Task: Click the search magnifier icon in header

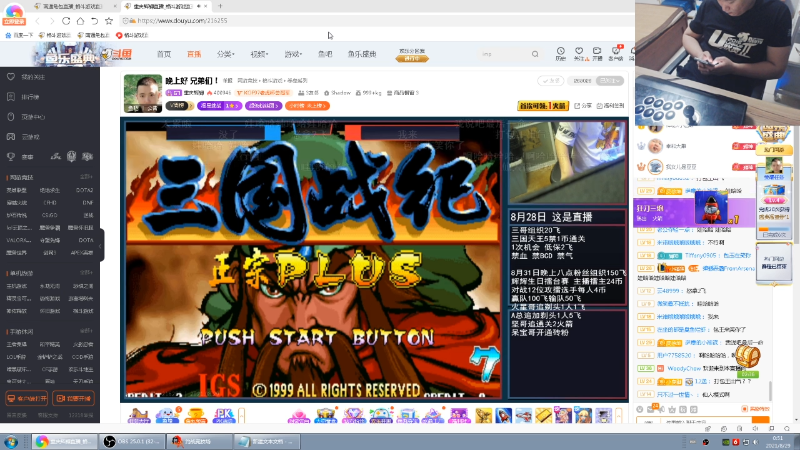Action: (535, 54)
